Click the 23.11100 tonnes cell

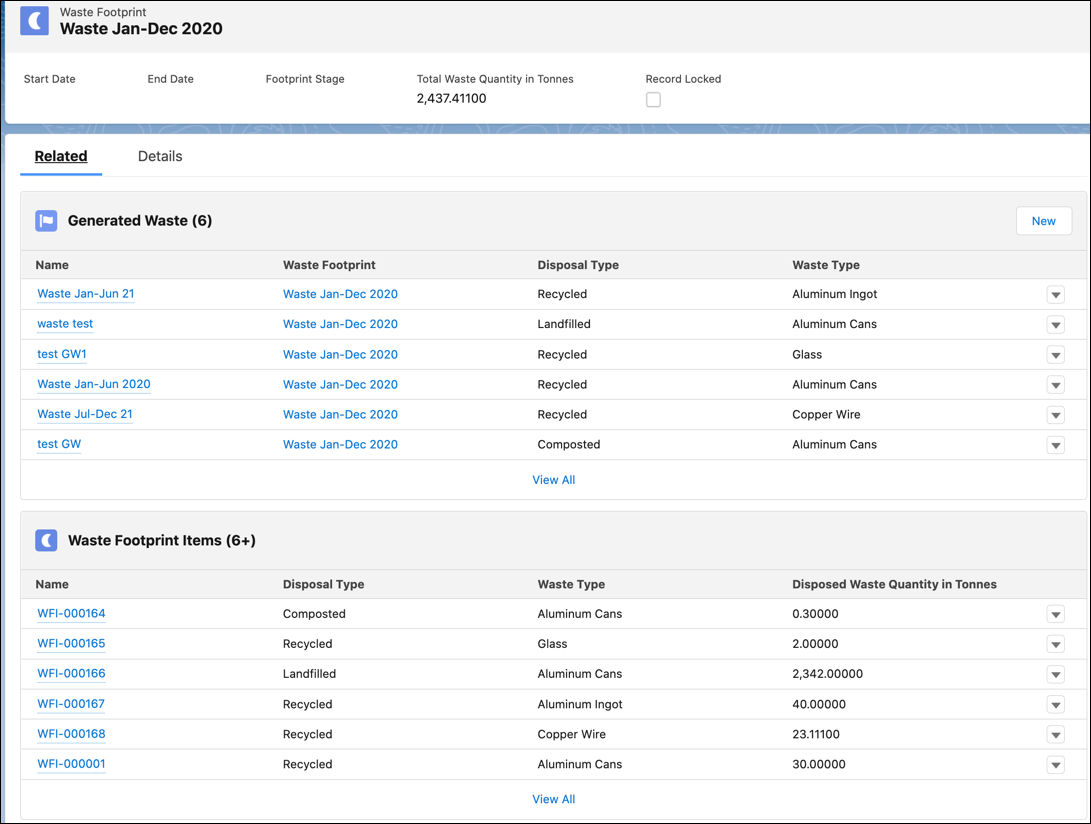815,734
